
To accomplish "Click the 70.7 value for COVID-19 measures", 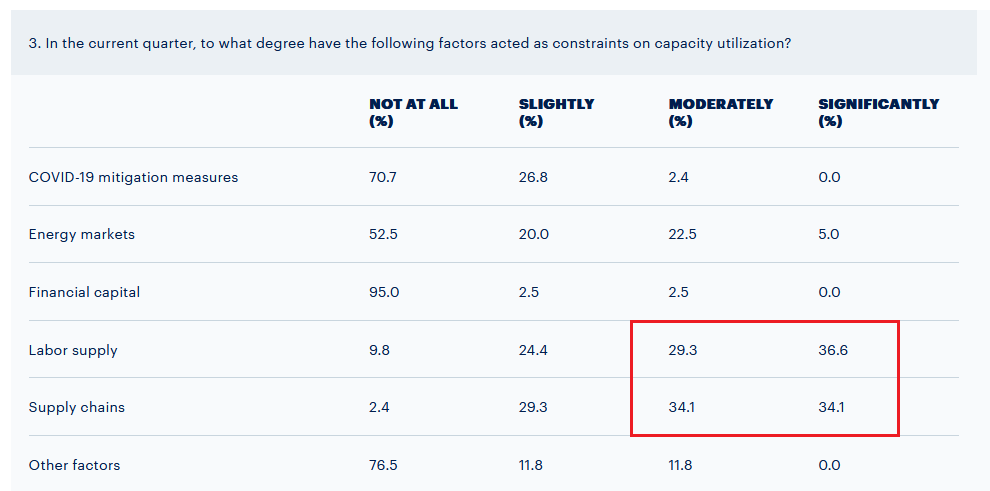I will click(x=383, y=177).
